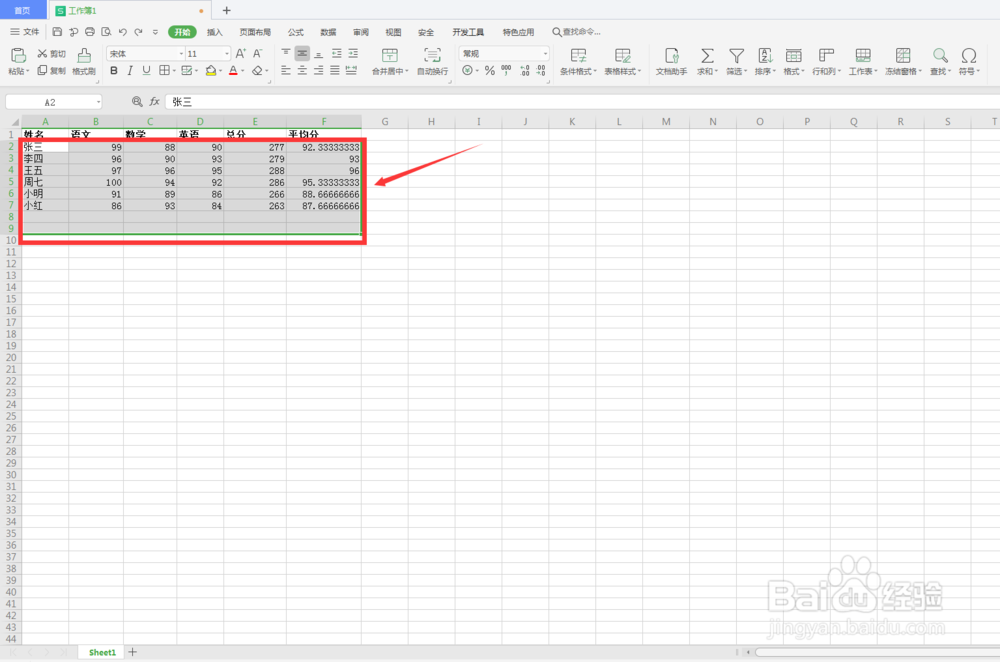Click the Paste clipboard icon
The image size is (1000, 662).
pos(18,55)
